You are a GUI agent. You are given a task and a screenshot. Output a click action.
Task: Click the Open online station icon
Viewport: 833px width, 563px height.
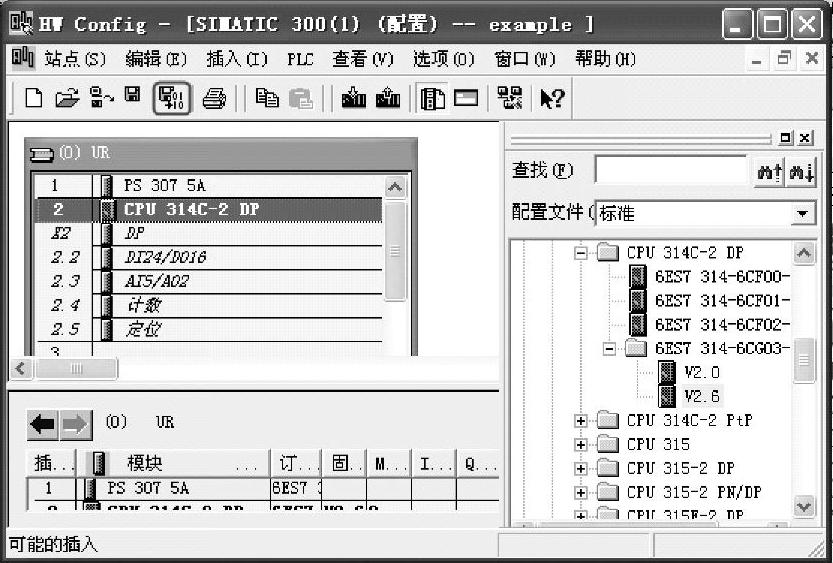click(100, 98)
